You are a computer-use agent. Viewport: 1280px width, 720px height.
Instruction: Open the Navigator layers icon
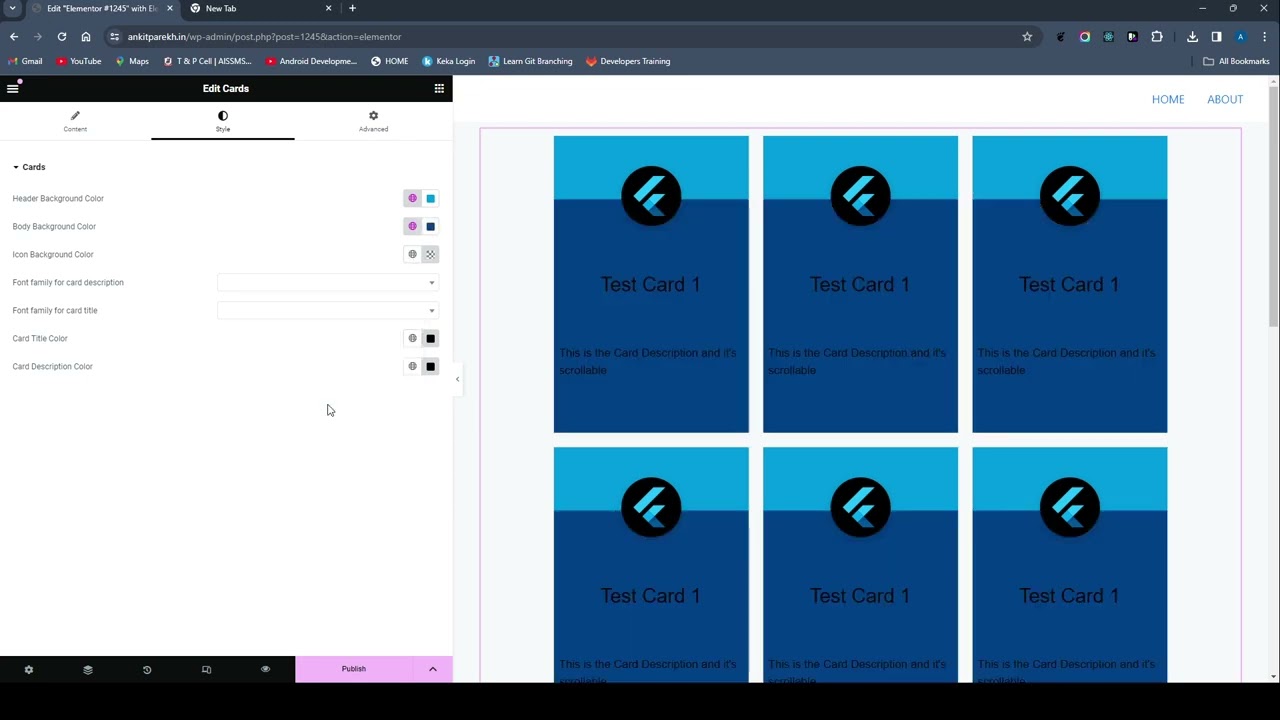point(88,669)
